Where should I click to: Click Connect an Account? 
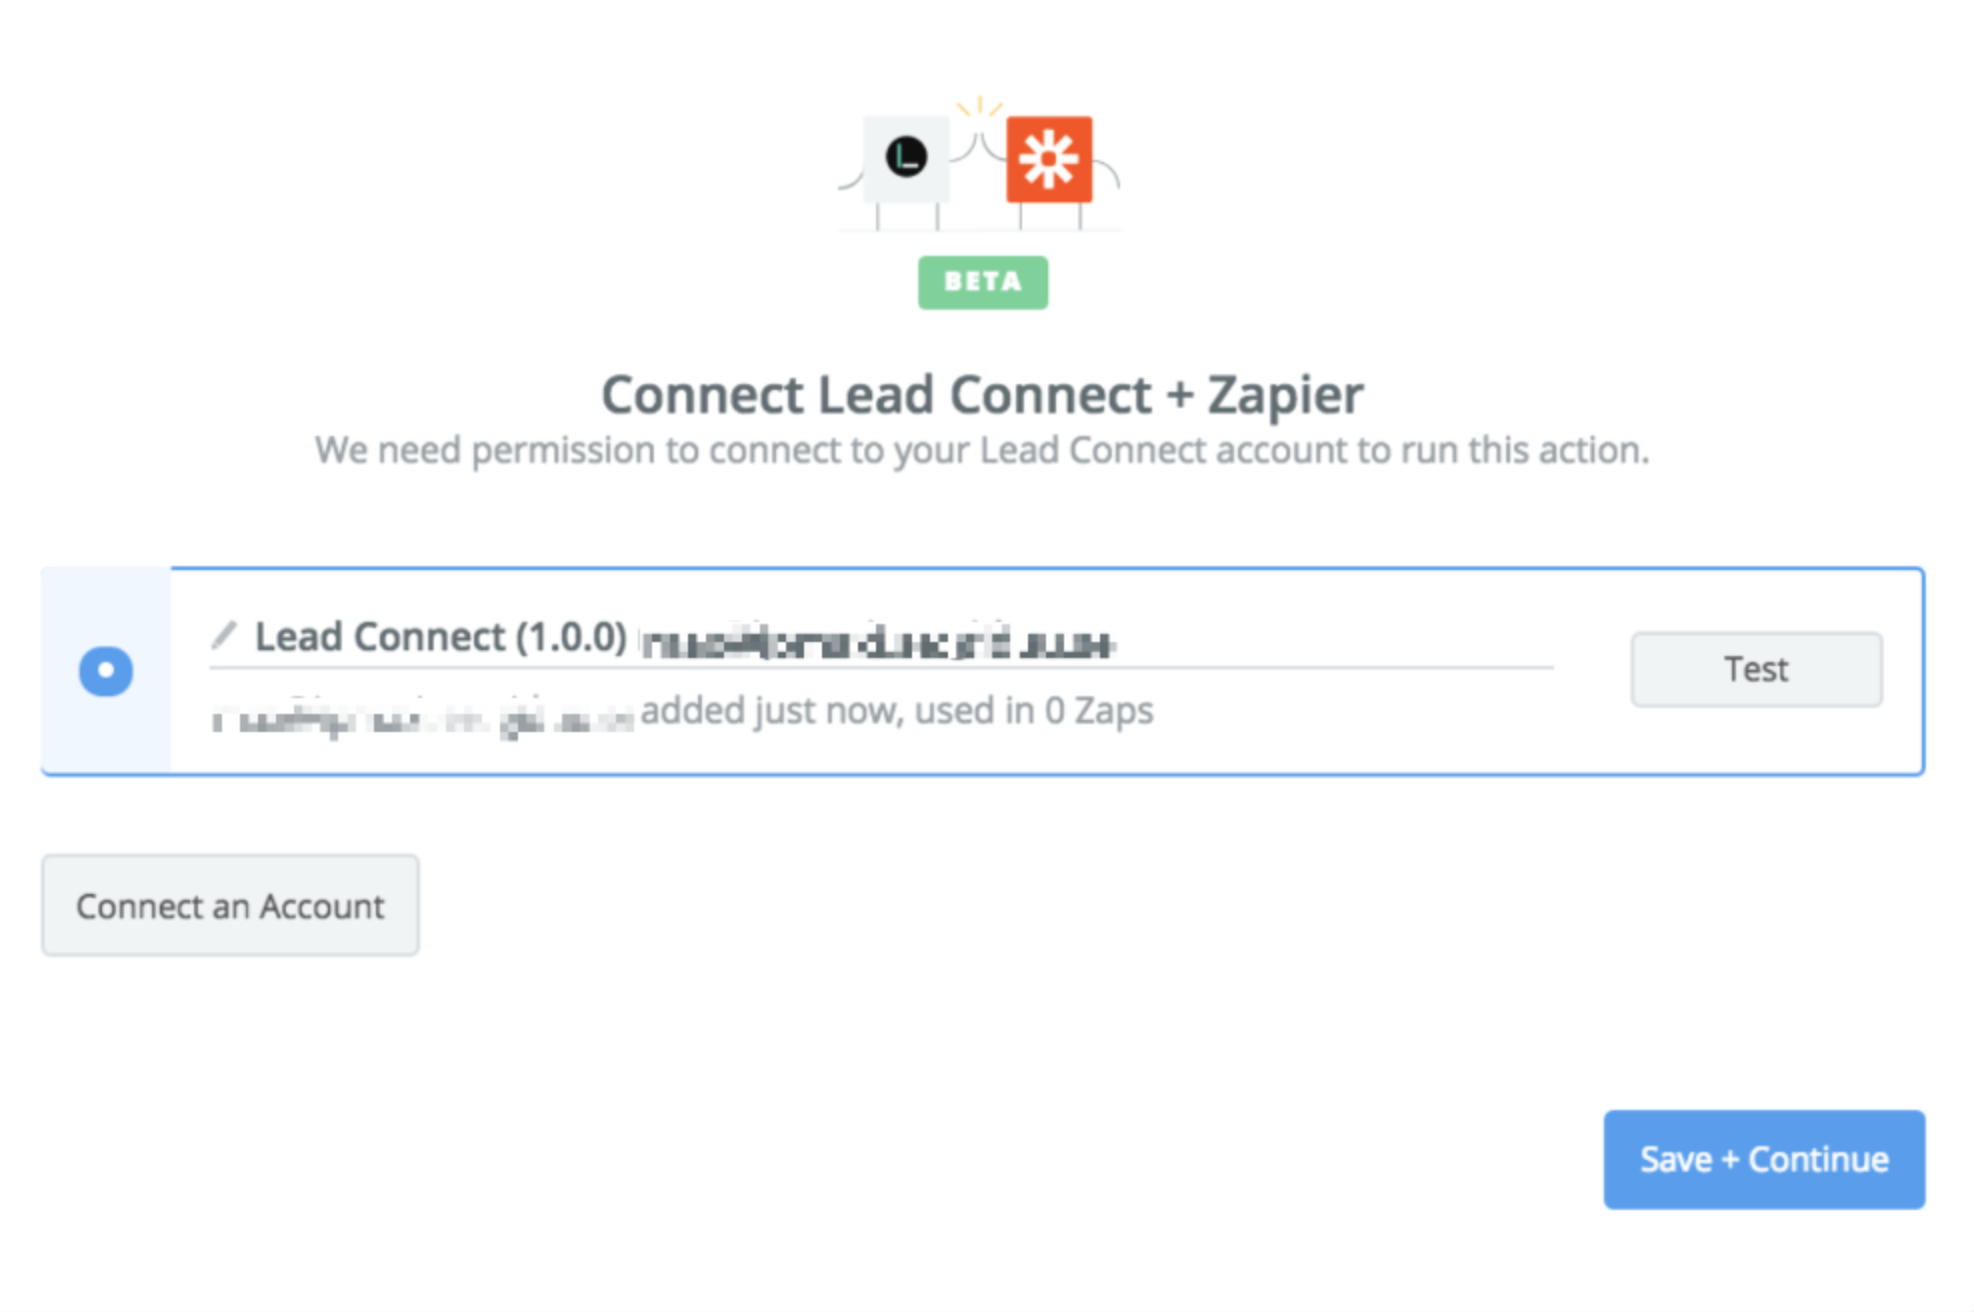pyautogui.click(x=229, y=905)
